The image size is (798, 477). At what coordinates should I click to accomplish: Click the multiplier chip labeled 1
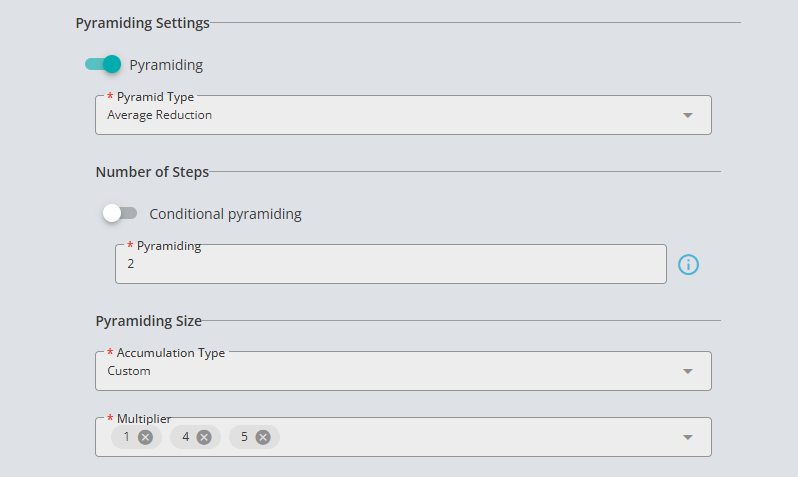coord(126,437)
